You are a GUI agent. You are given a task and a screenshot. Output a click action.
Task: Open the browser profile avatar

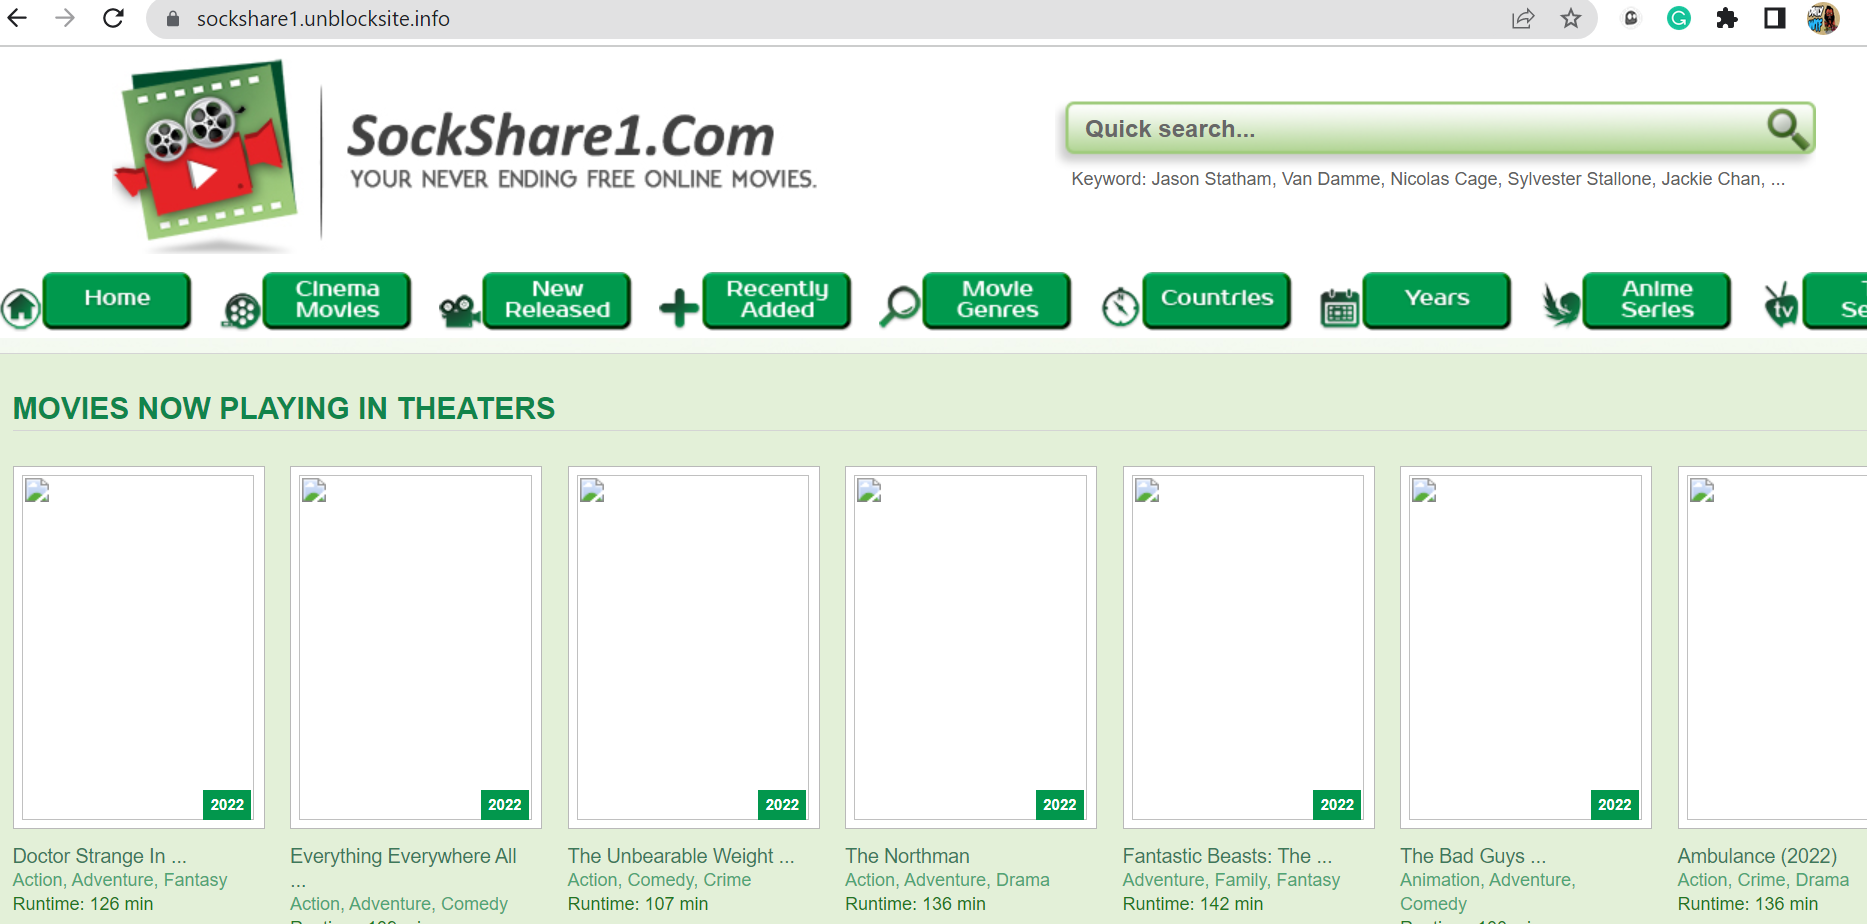coord(1823,18)
